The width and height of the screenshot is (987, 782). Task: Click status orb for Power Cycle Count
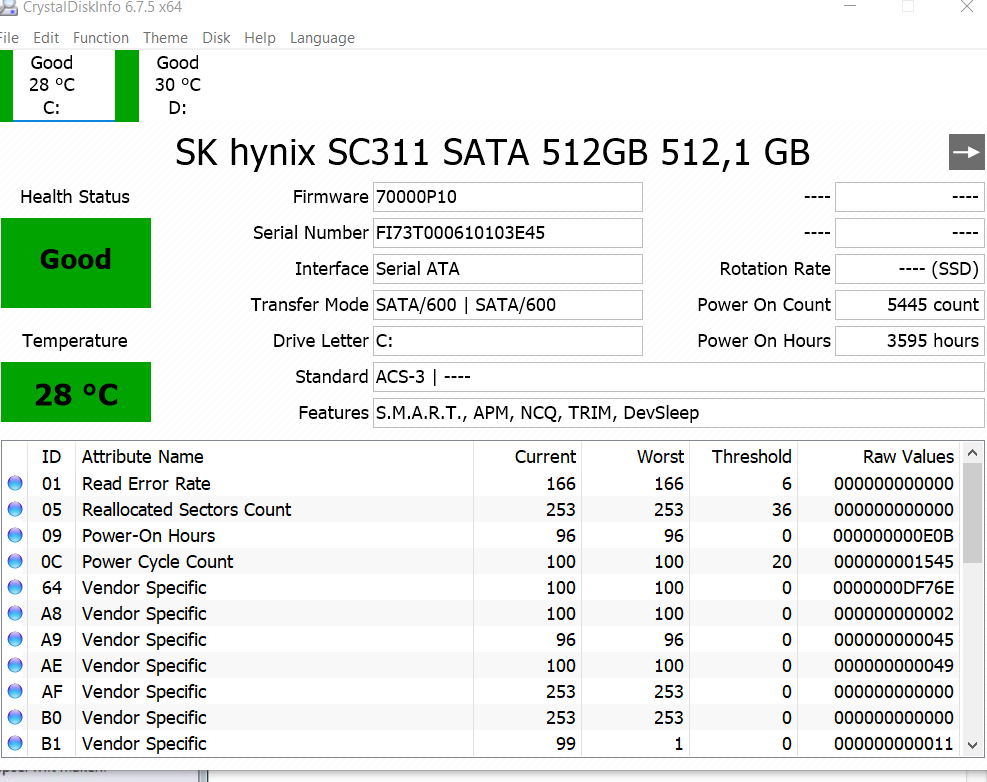pos(15,561)
